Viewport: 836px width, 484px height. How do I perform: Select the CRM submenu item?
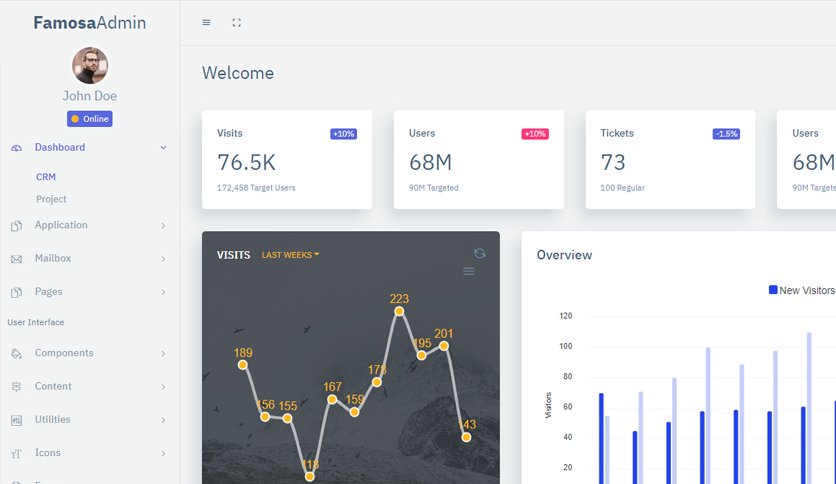click(46, 177)
